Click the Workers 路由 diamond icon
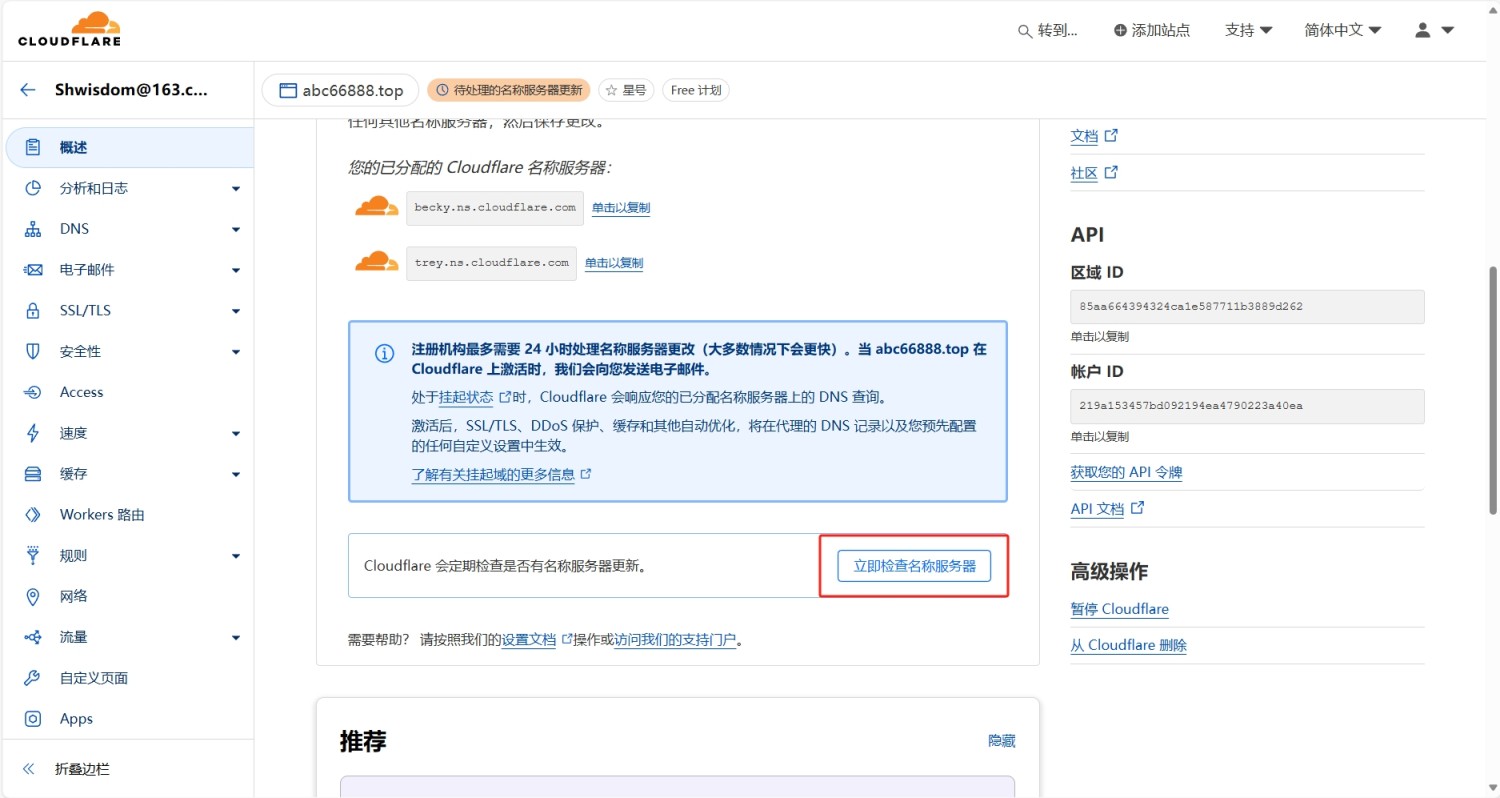Image resolution: width=1500 pixels, height=798 pixels. 33,515
